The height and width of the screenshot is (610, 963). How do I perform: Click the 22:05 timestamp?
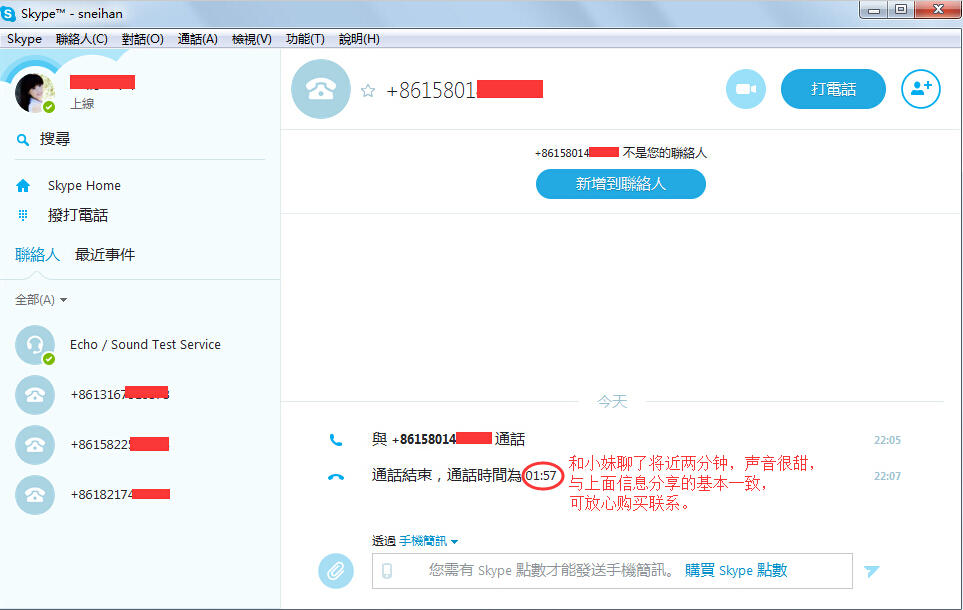887,440
